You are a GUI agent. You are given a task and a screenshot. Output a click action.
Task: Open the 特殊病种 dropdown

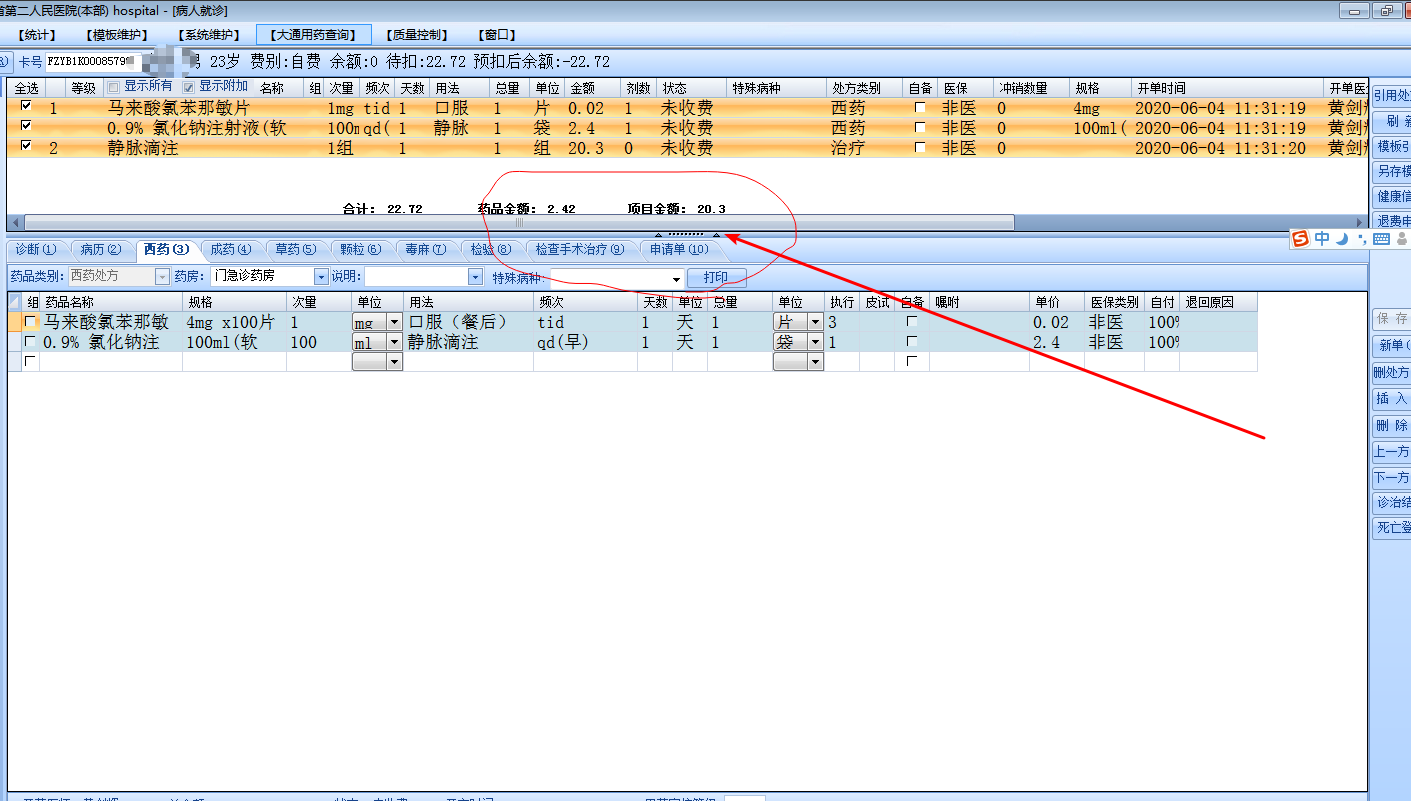tap(676, 279)
